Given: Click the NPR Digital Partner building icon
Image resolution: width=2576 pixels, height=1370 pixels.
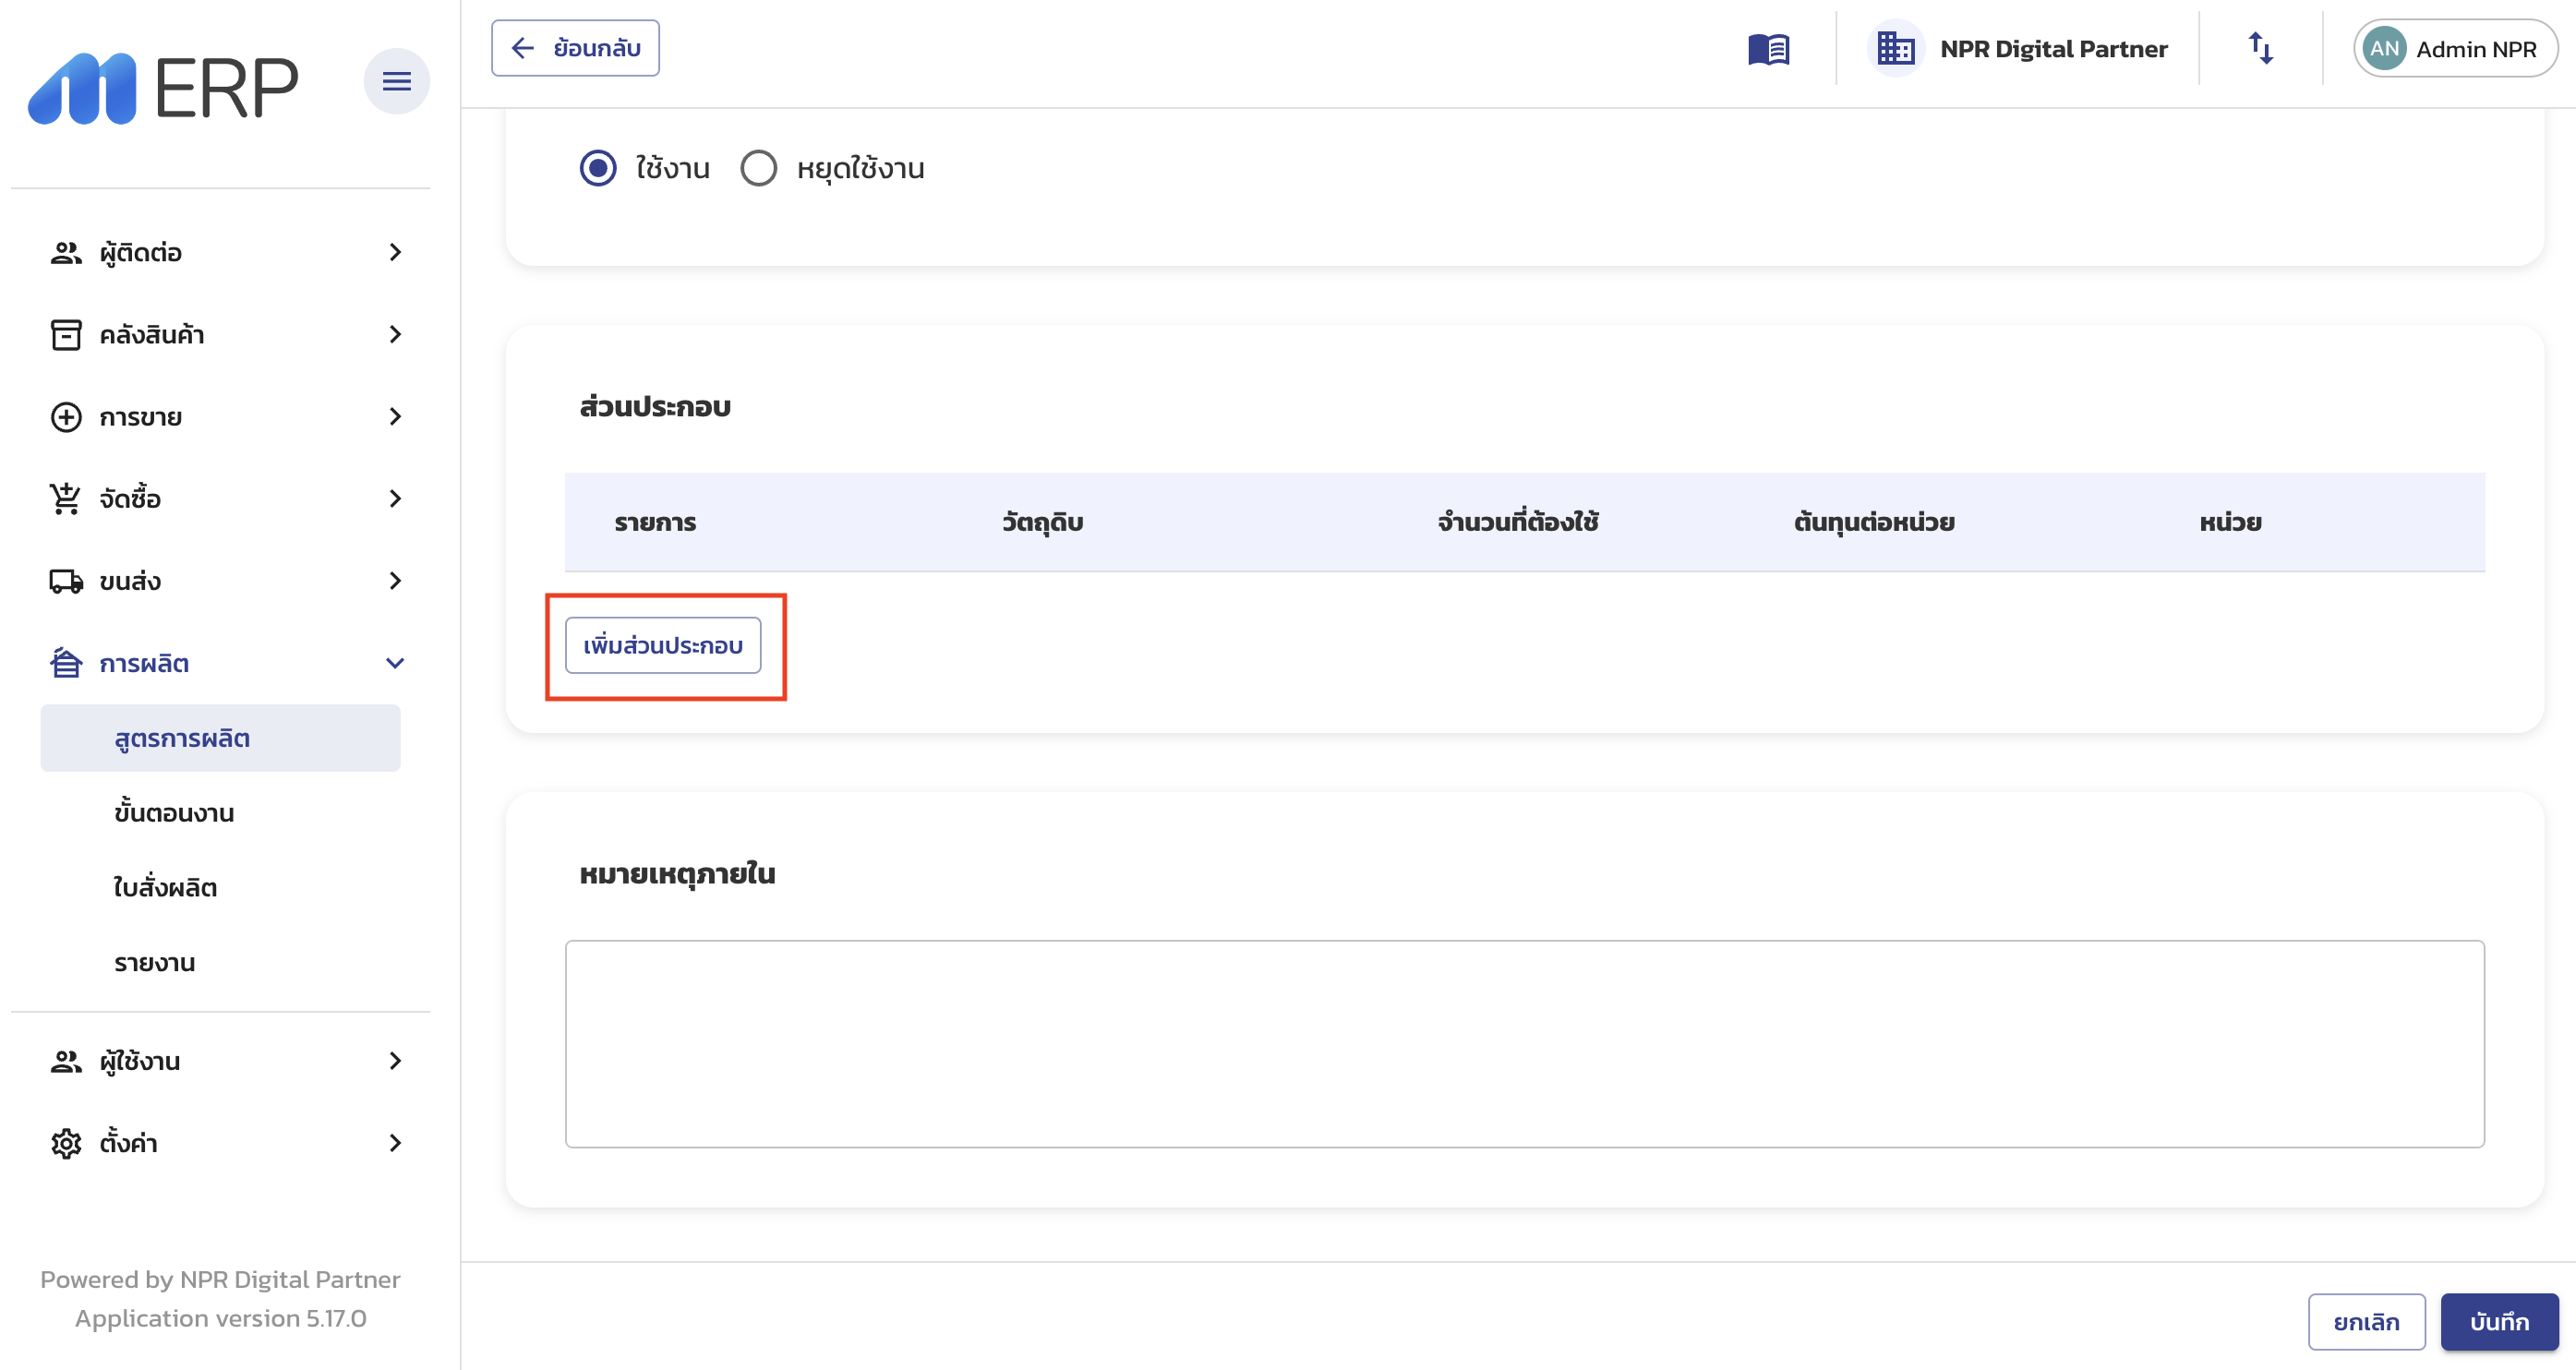Looking at the screenshot, I should click(x=1895, y=49).
